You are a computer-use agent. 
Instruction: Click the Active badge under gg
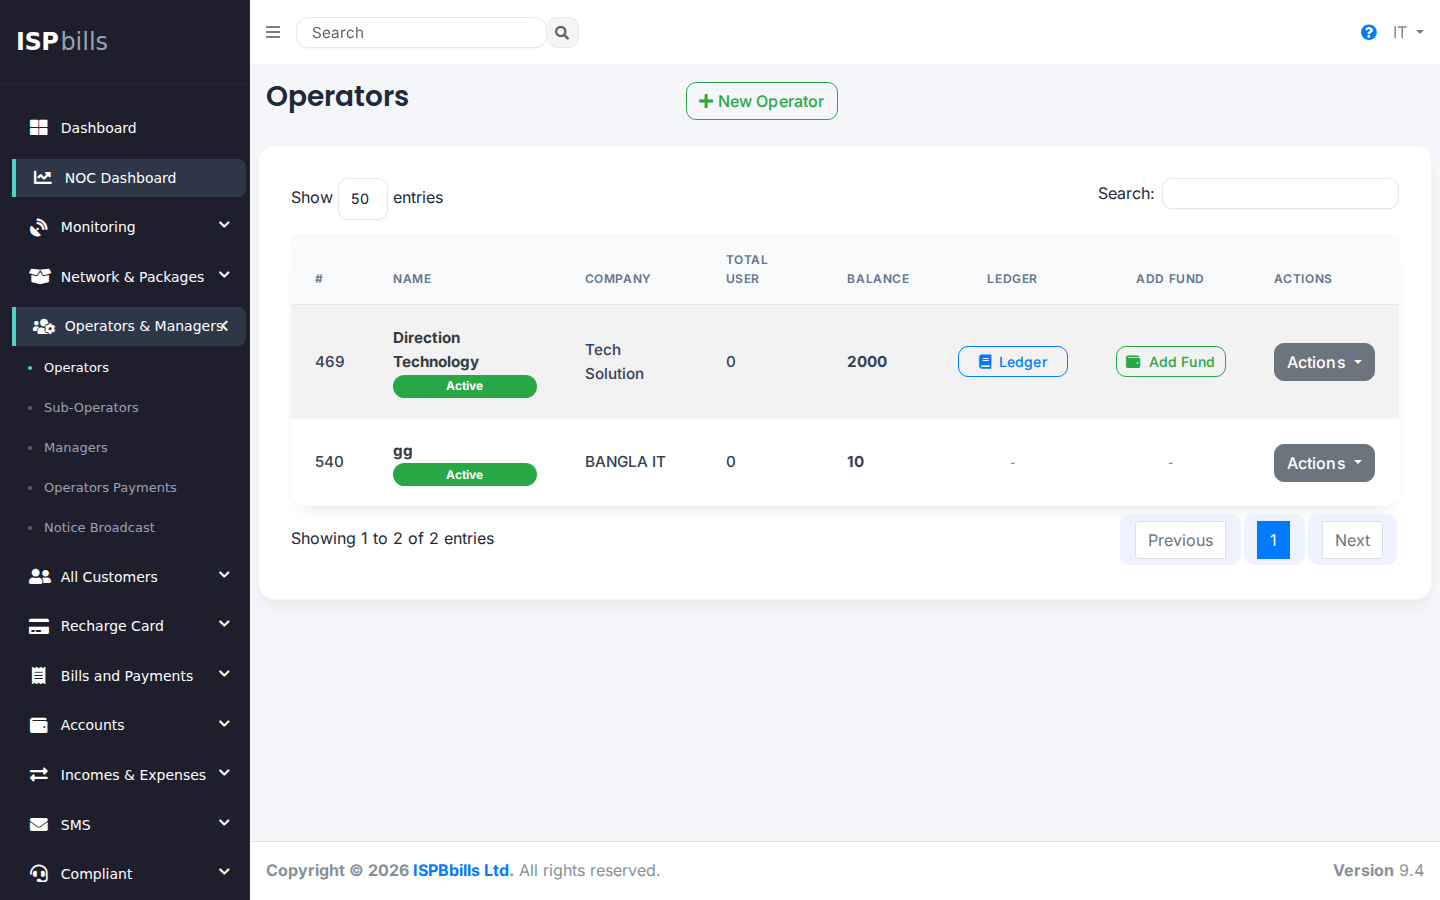click(x=465, y=475)
